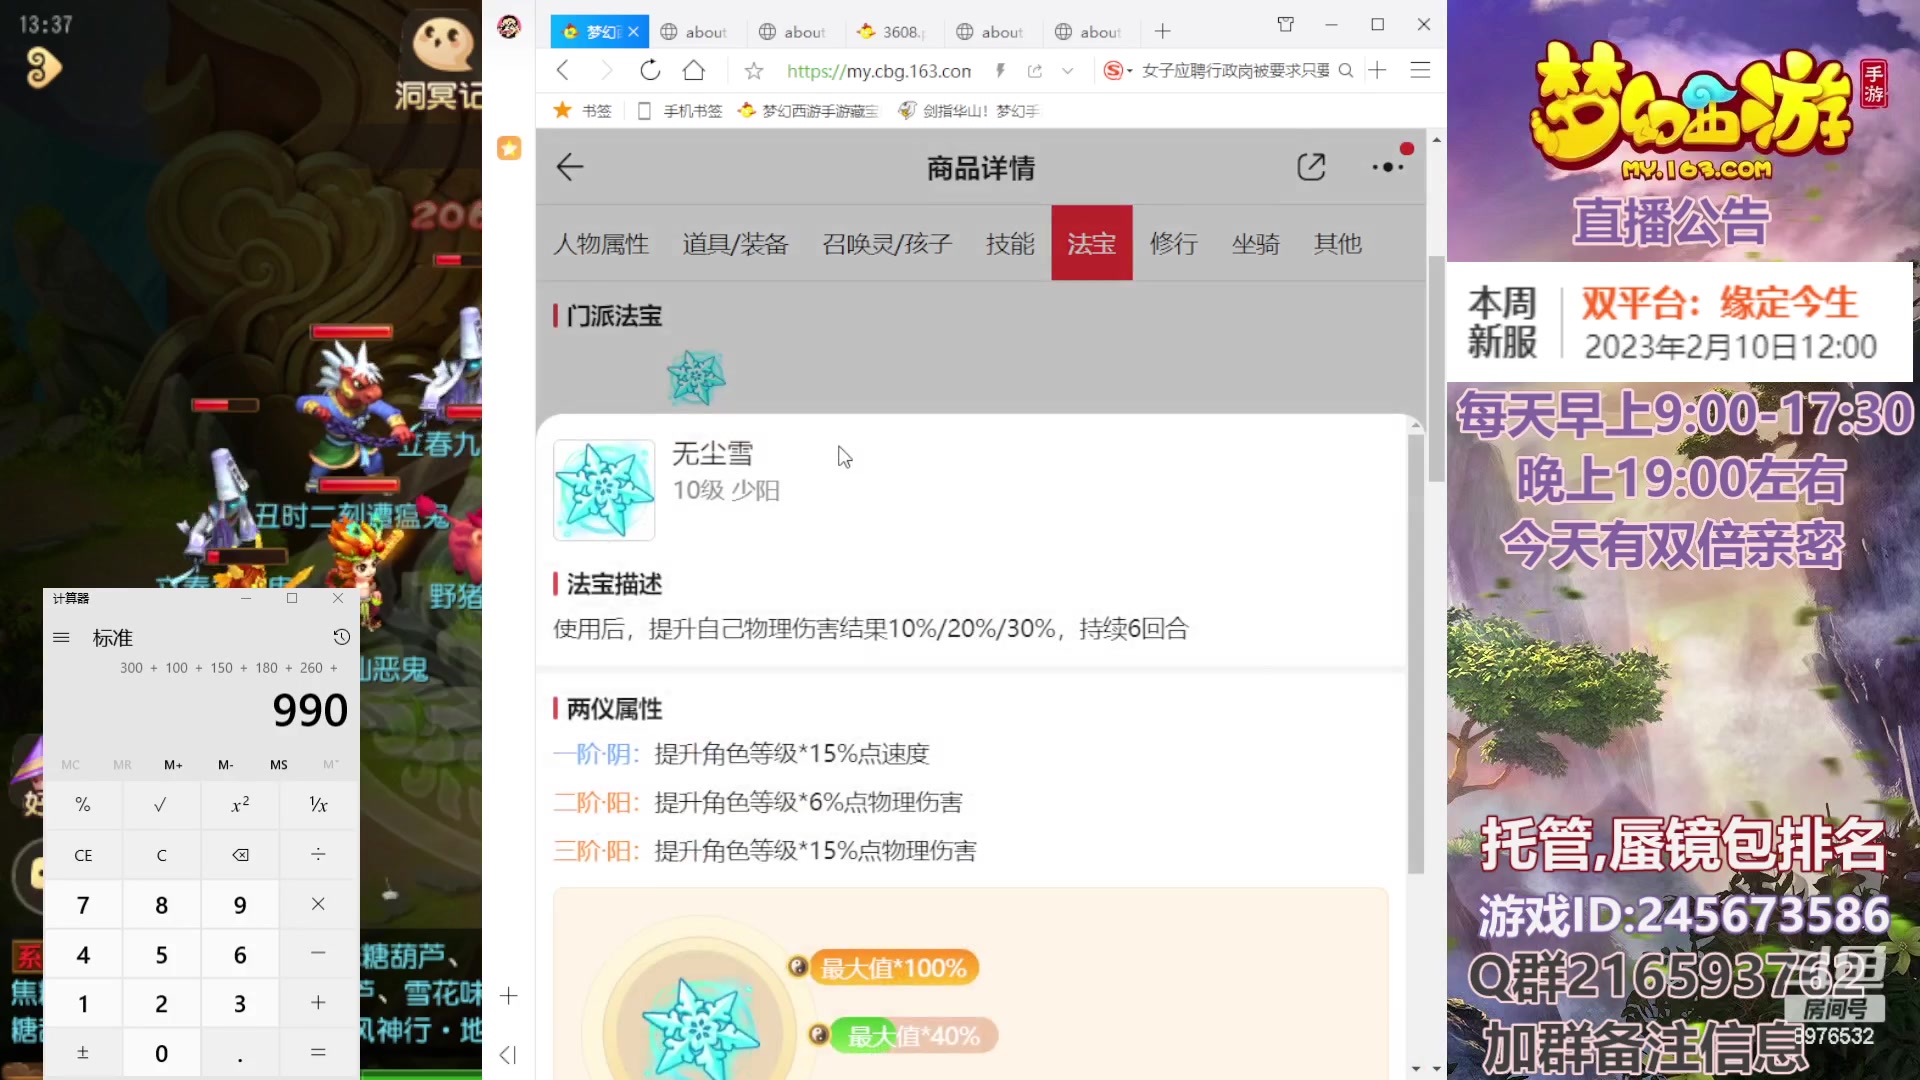Close the active 梦幻 browser tab
The width and height of the screenshot is (1920, 1080).
click(x=633, y=32)
